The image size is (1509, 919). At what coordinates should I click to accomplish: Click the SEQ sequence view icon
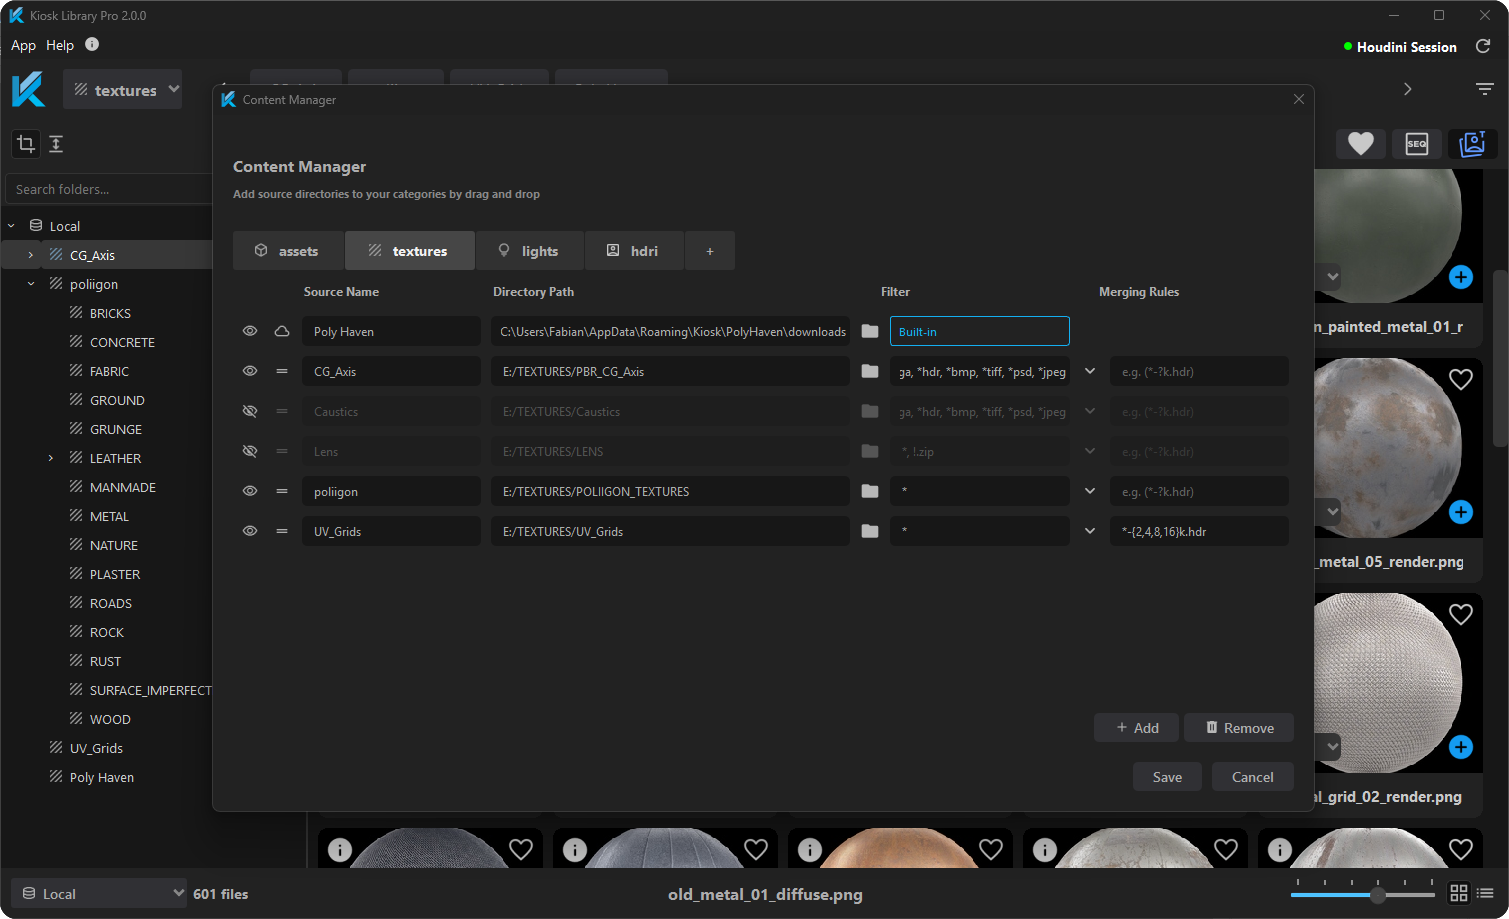pyautogui.click(x=1417, y=144)
